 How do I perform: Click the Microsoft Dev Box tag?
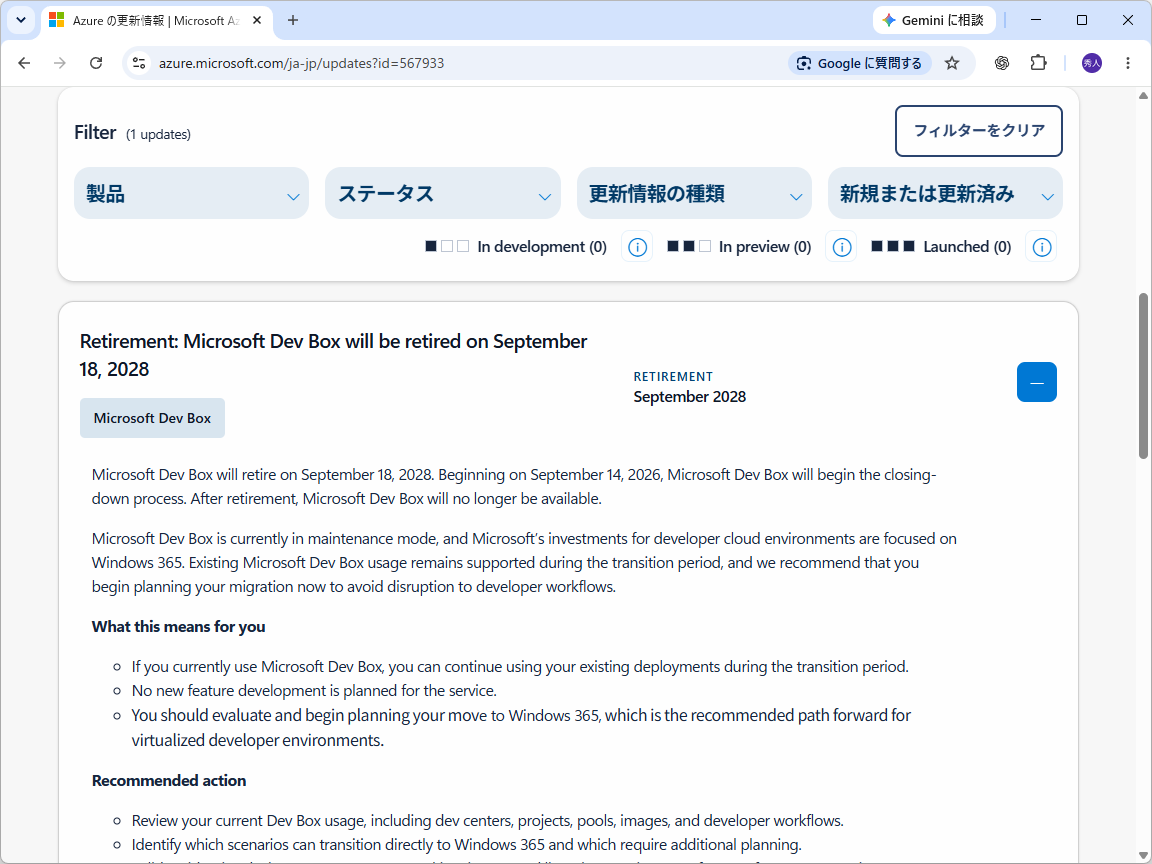click(x=152, y=418)
